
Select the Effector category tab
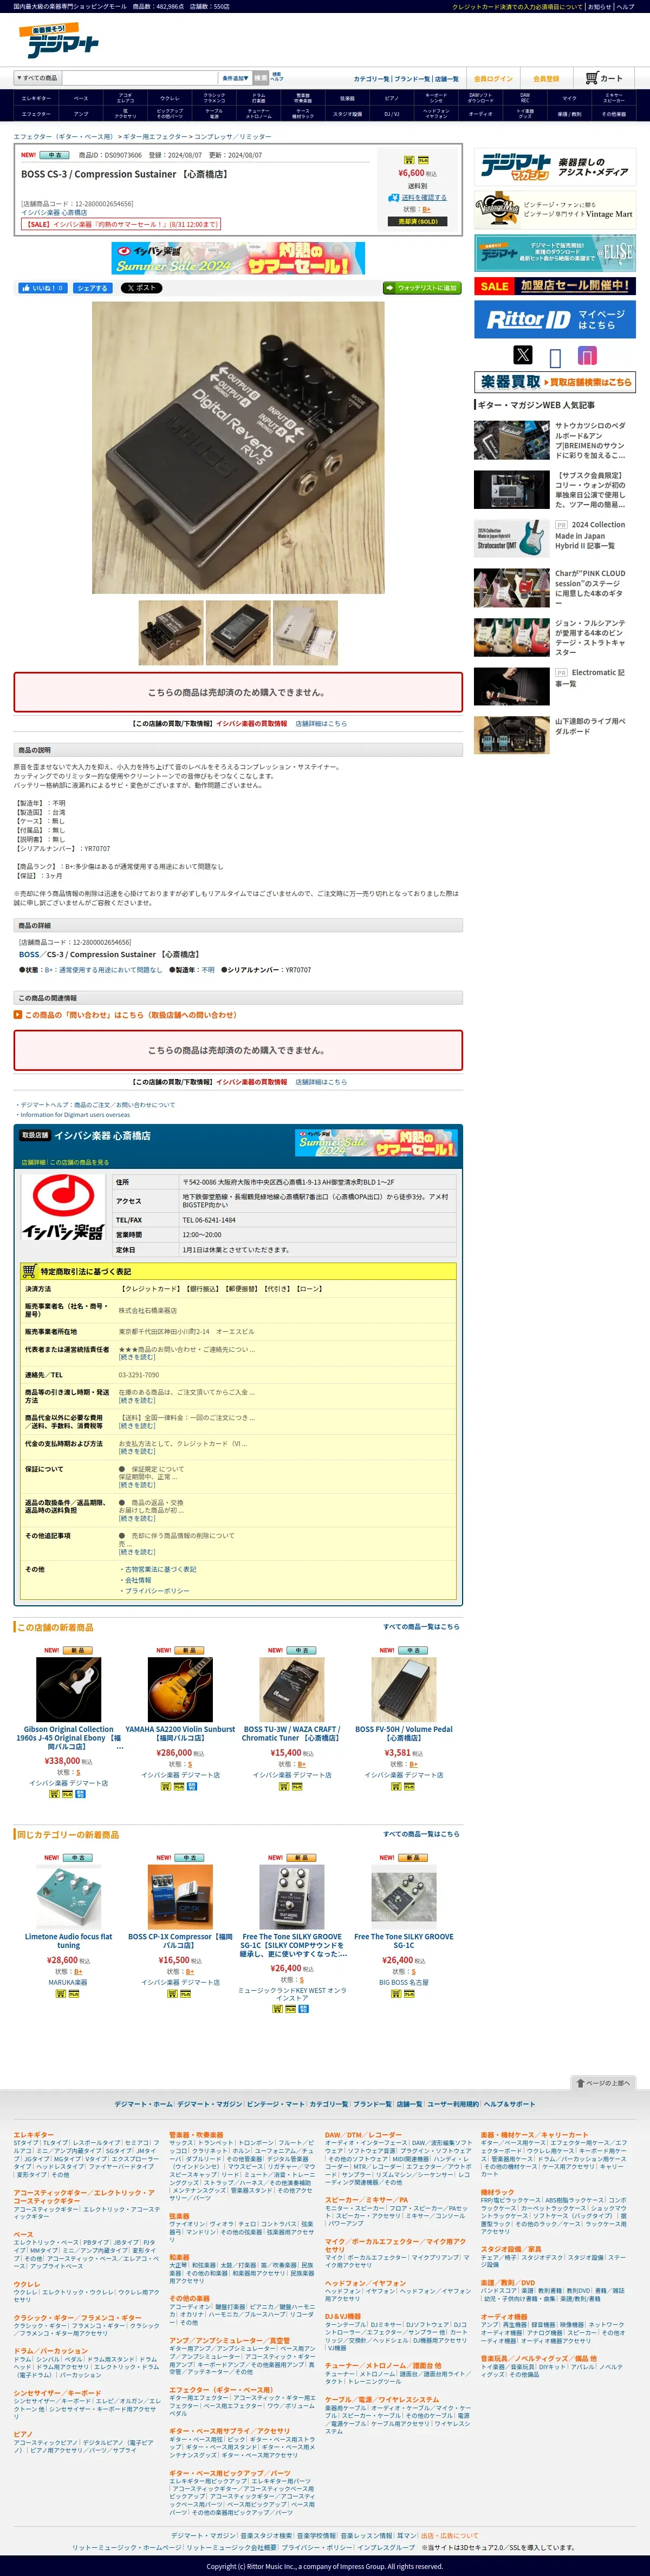point(36,114)
